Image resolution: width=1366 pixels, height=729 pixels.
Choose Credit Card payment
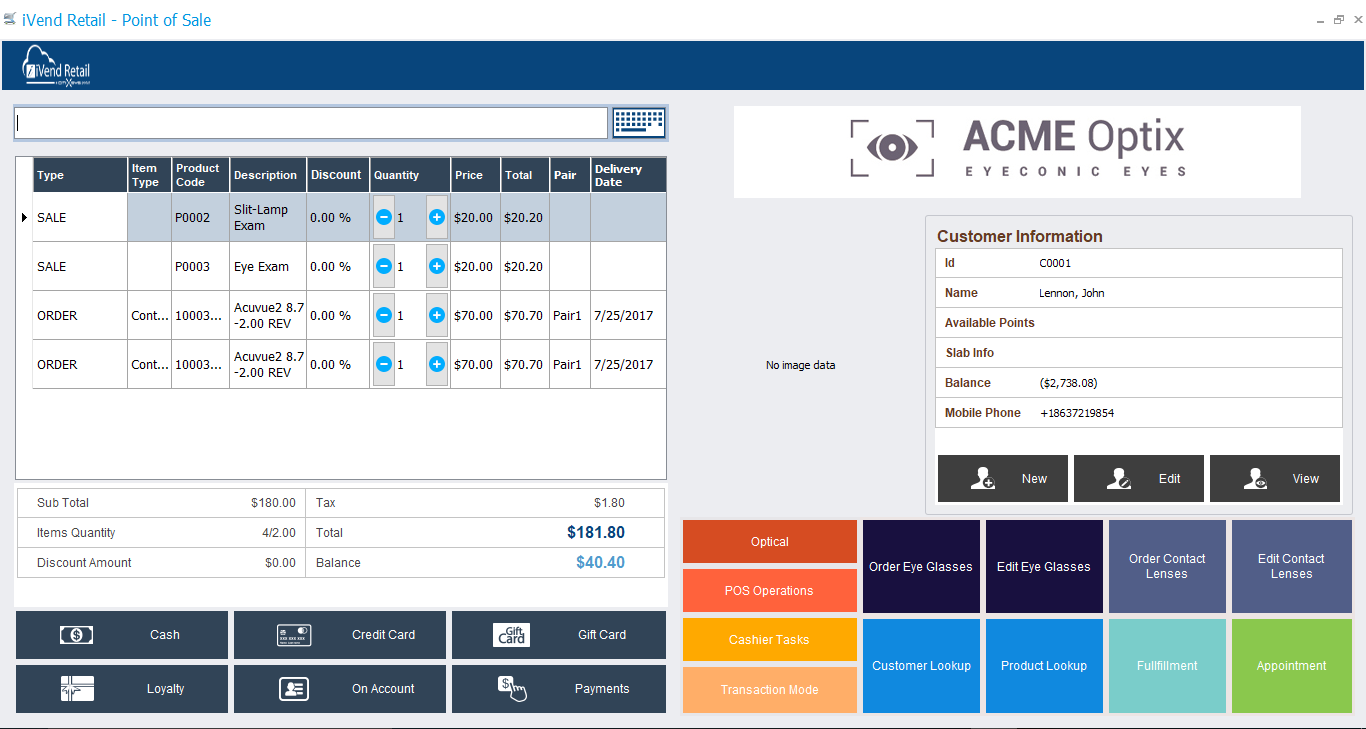340,635
